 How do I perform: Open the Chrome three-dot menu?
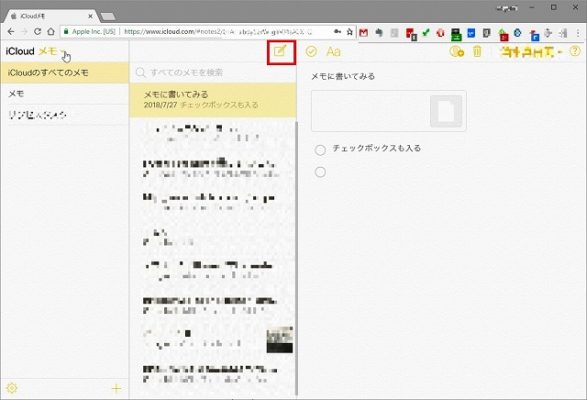coord(578,33)
